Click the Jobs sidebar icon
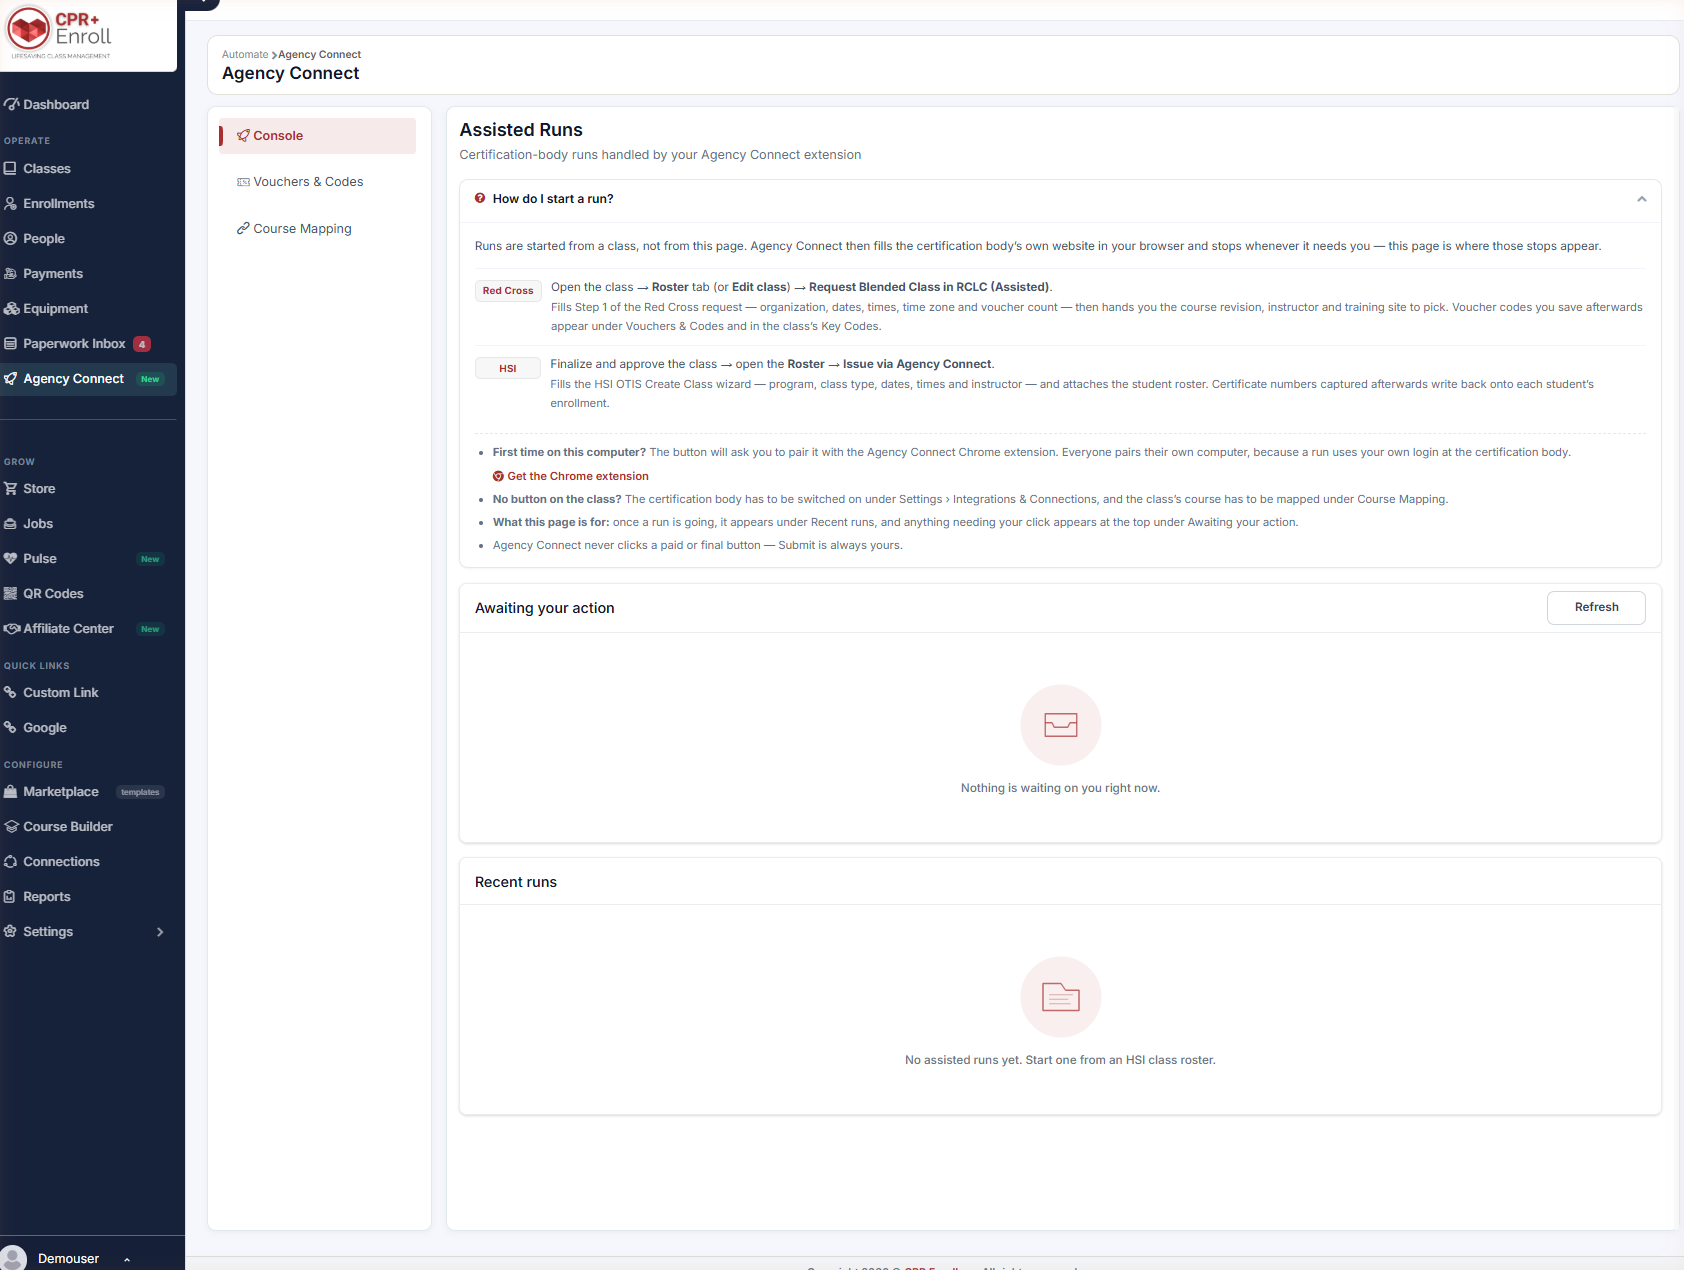 click(11, 523)
